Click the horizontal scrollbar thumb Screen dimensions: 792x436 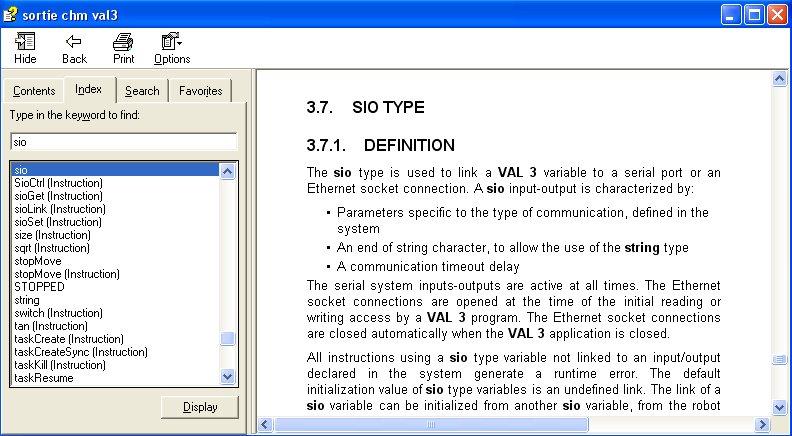tap(431, 424)
